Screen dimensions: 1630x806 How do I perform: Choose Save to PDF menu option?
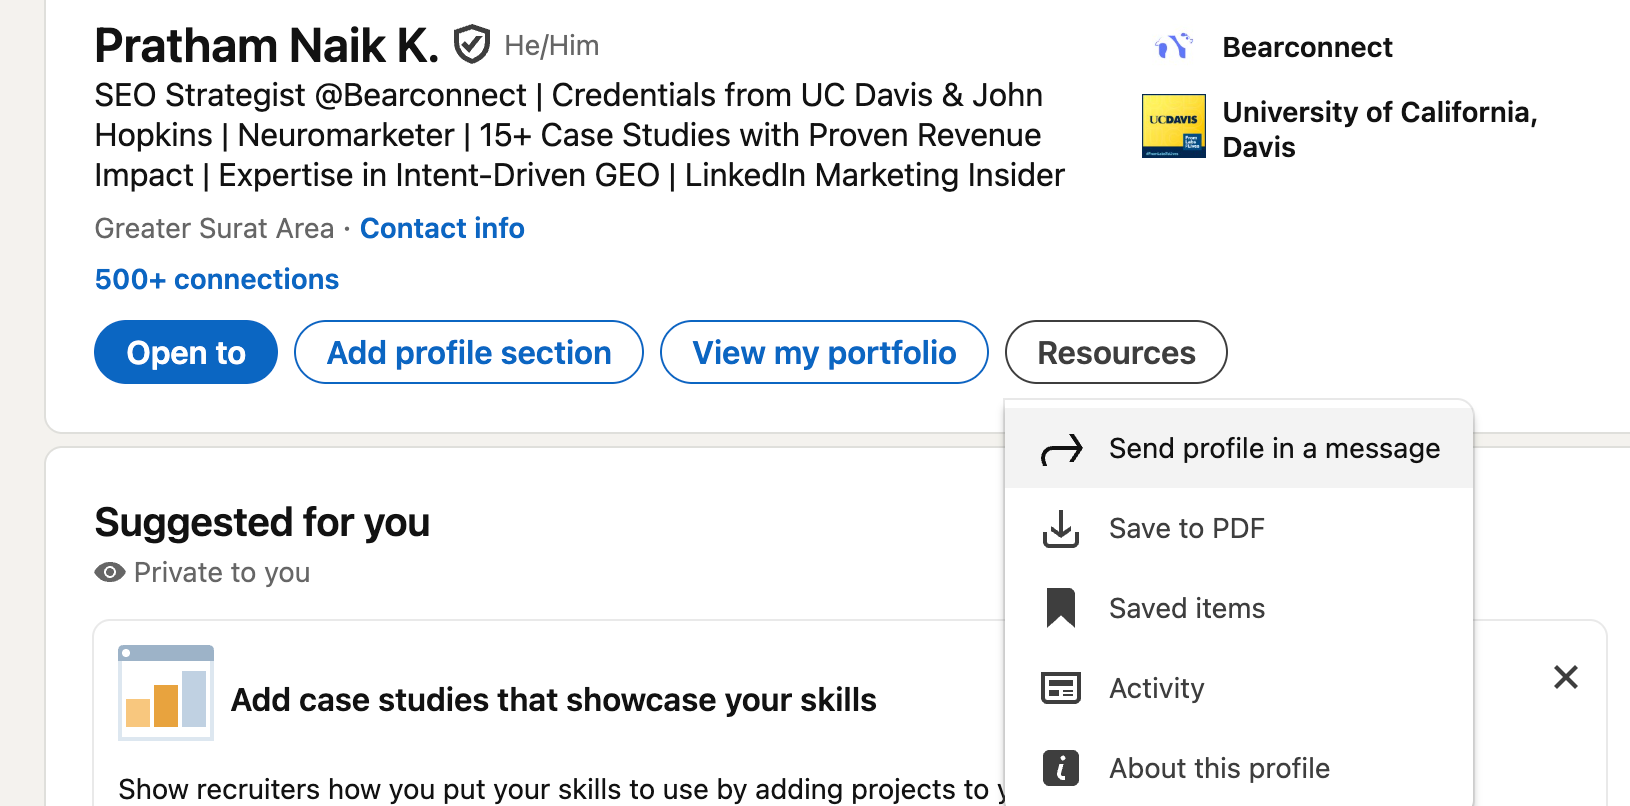pyautogui.click(x=1186, y=529)
